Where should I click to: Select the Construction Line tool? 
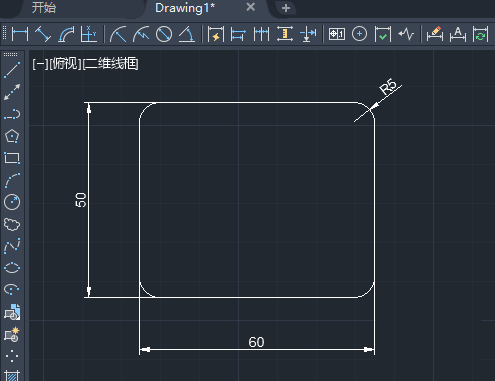point(12,92)
